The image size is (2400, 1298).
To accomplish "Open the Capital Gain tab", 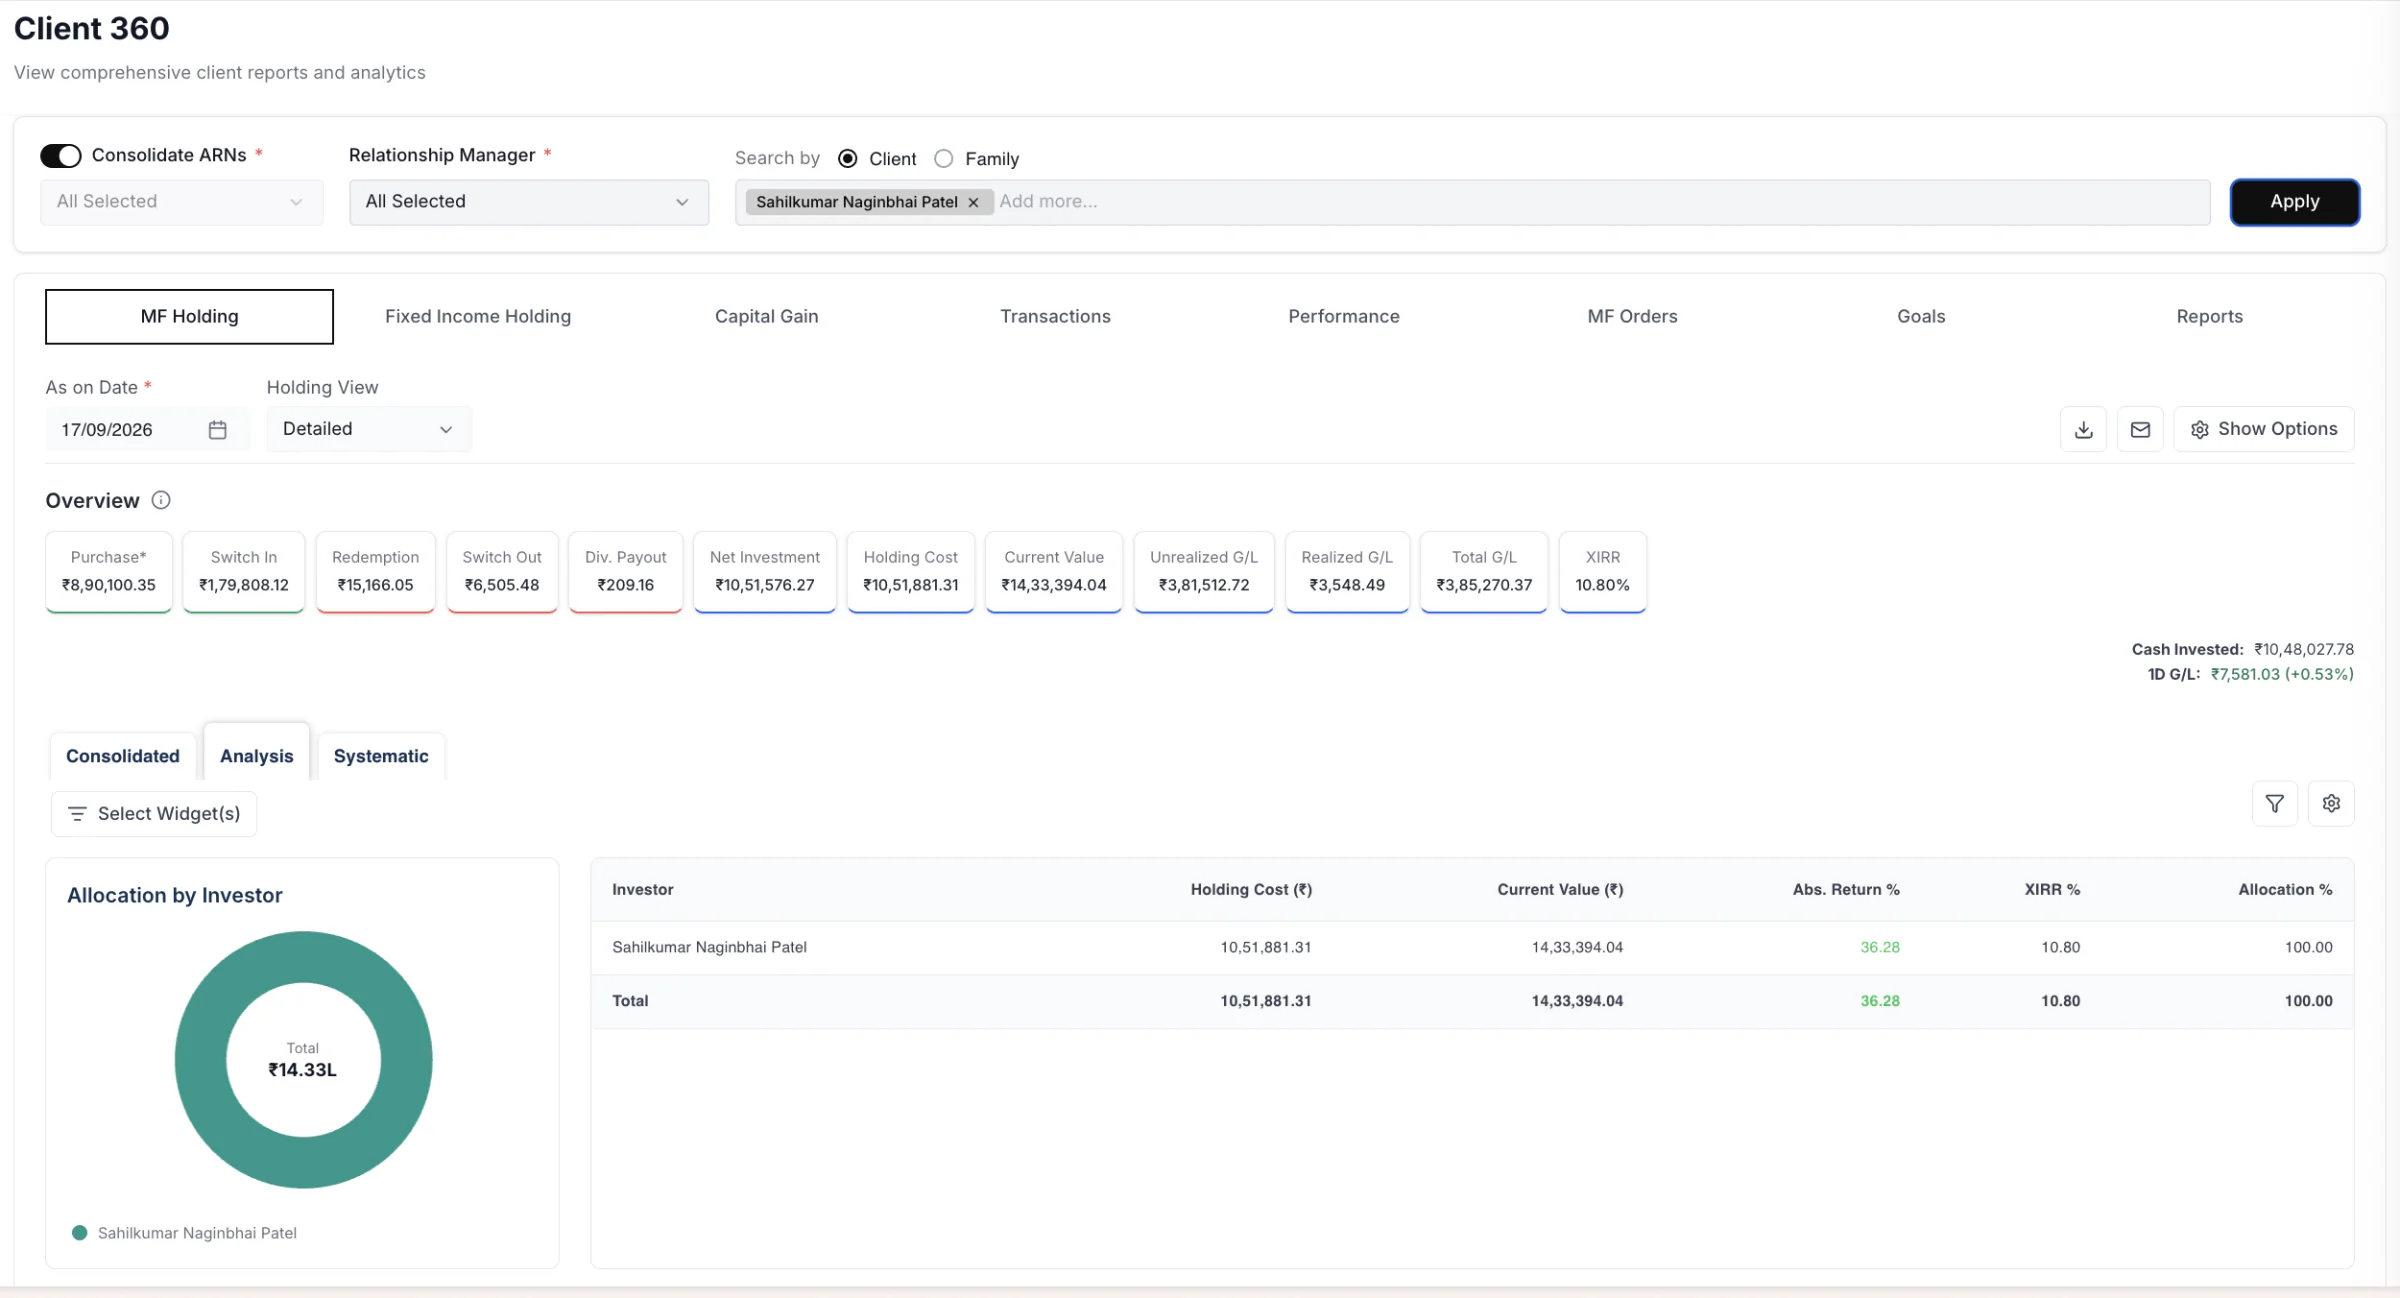I will [767, 316].
